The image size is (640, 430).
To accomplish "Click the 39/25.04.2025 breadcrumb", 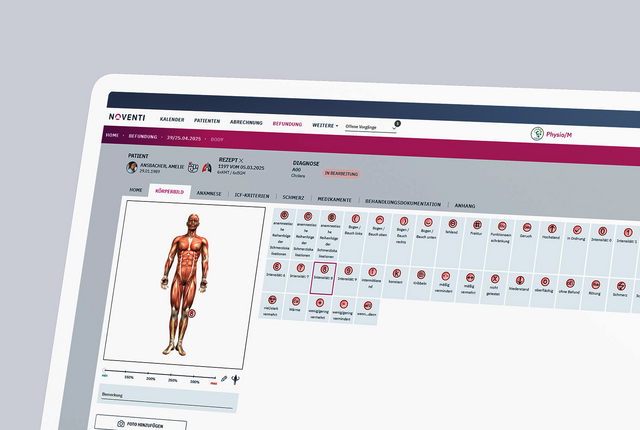I will pyautogui.click(x=184, y=138).
